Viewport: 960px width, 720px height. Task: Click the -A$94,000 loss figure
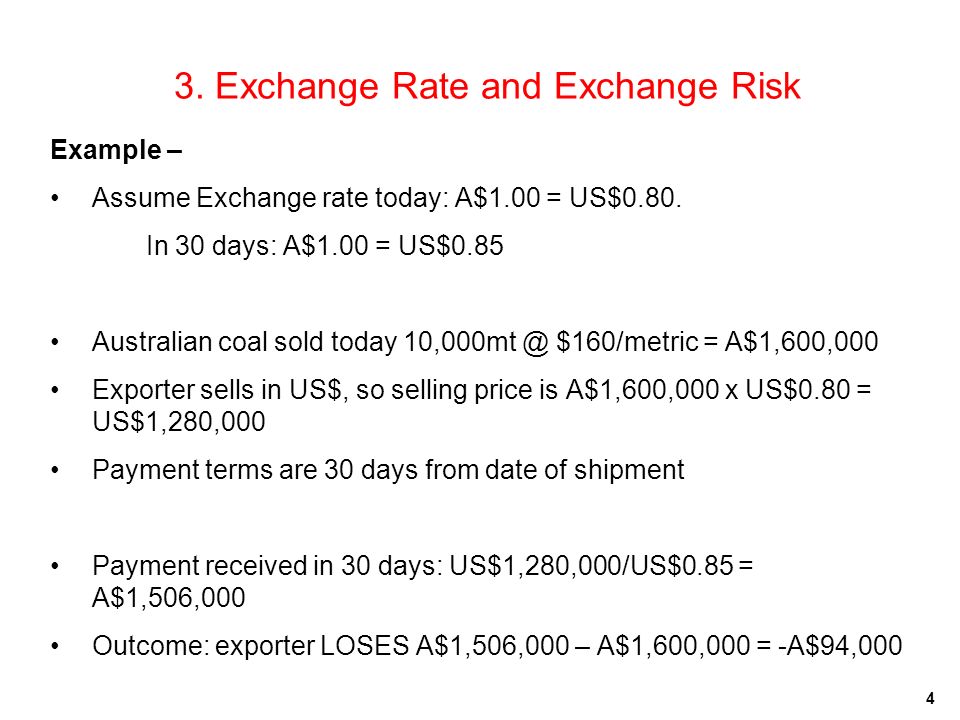tap(840, 645)
